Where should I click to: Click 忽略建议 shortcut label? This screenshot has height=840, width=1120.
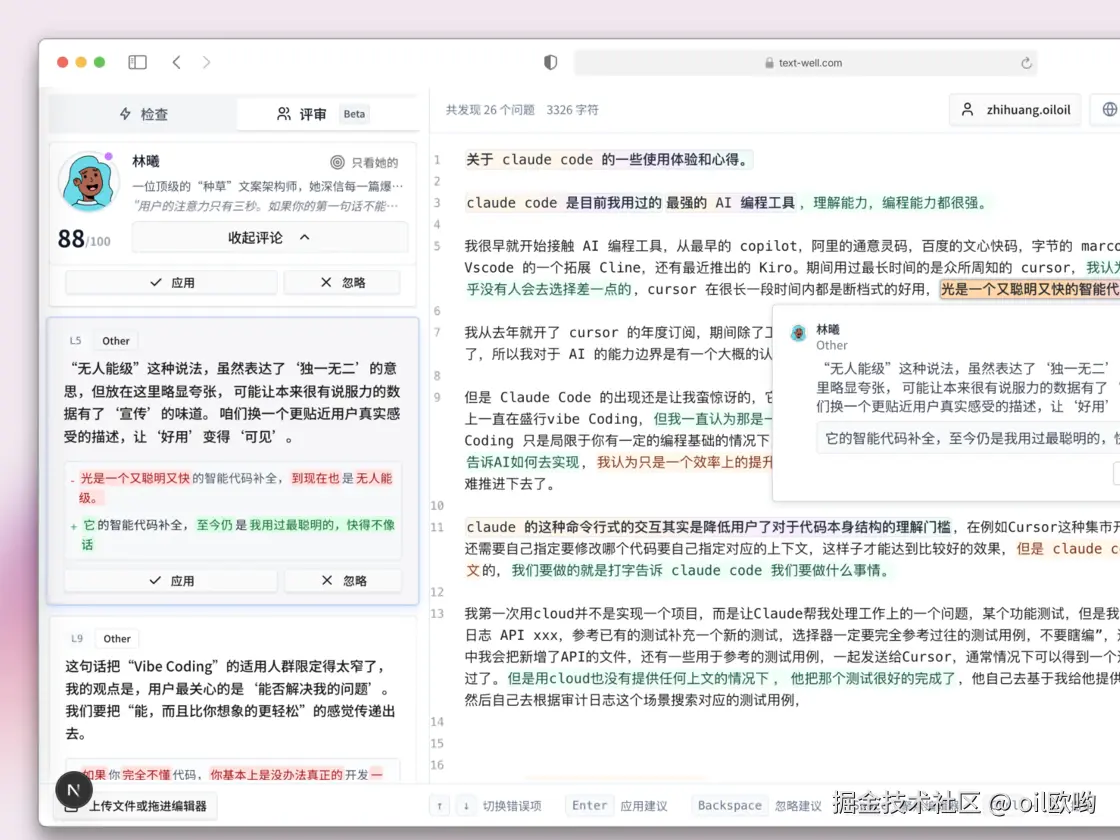click(x=798, y=806)
